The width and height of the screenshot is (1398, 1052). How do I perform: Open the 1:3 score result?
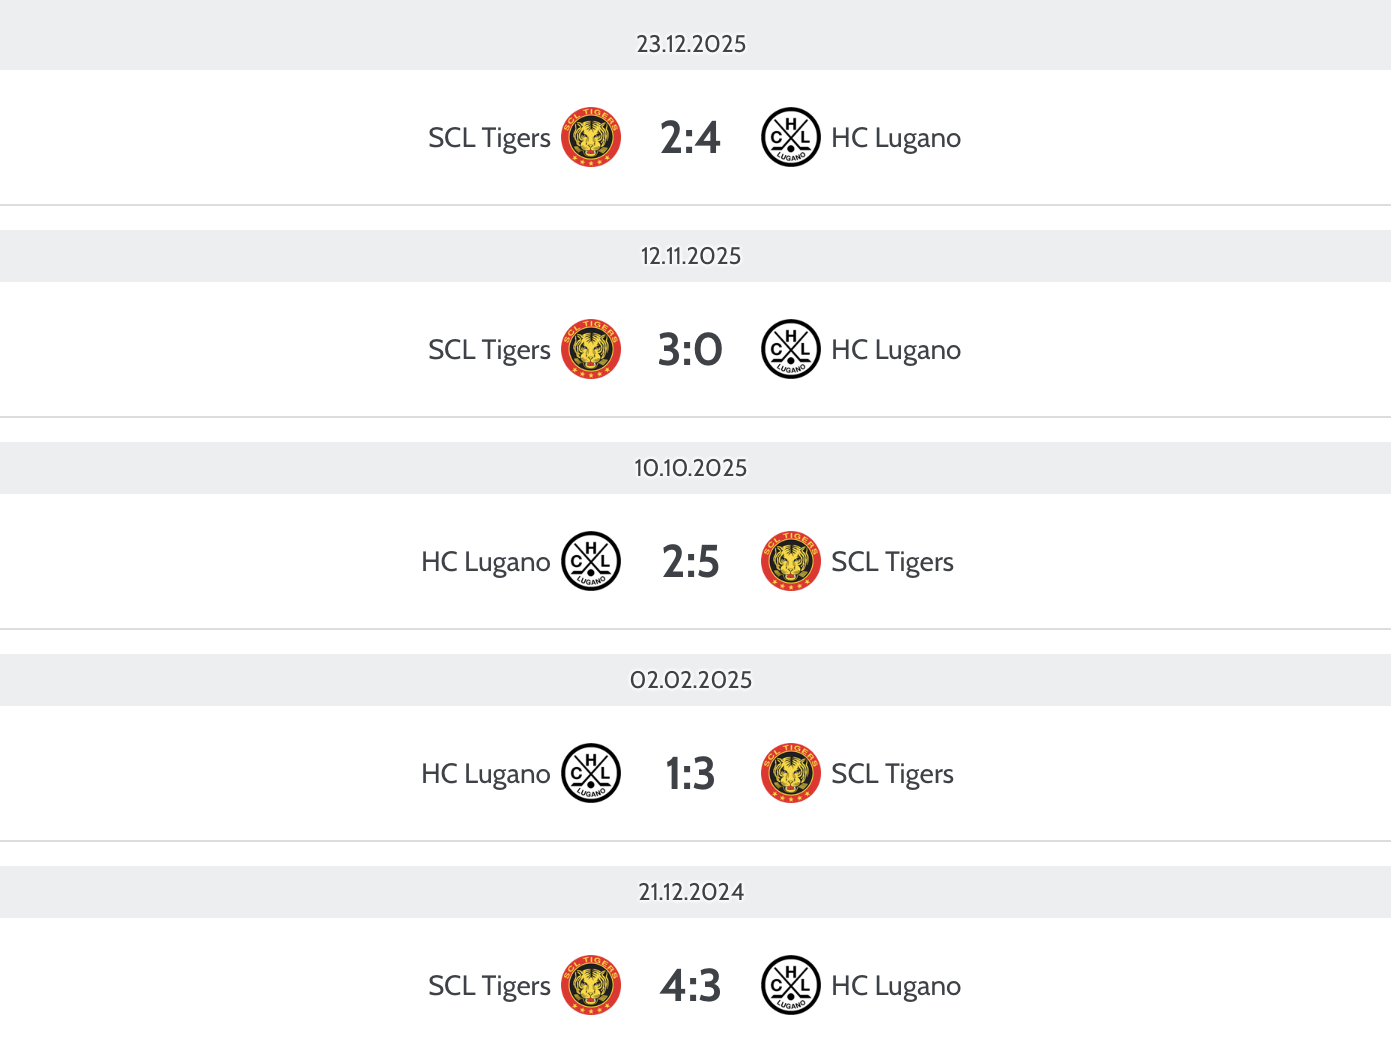tap(690, 774)
